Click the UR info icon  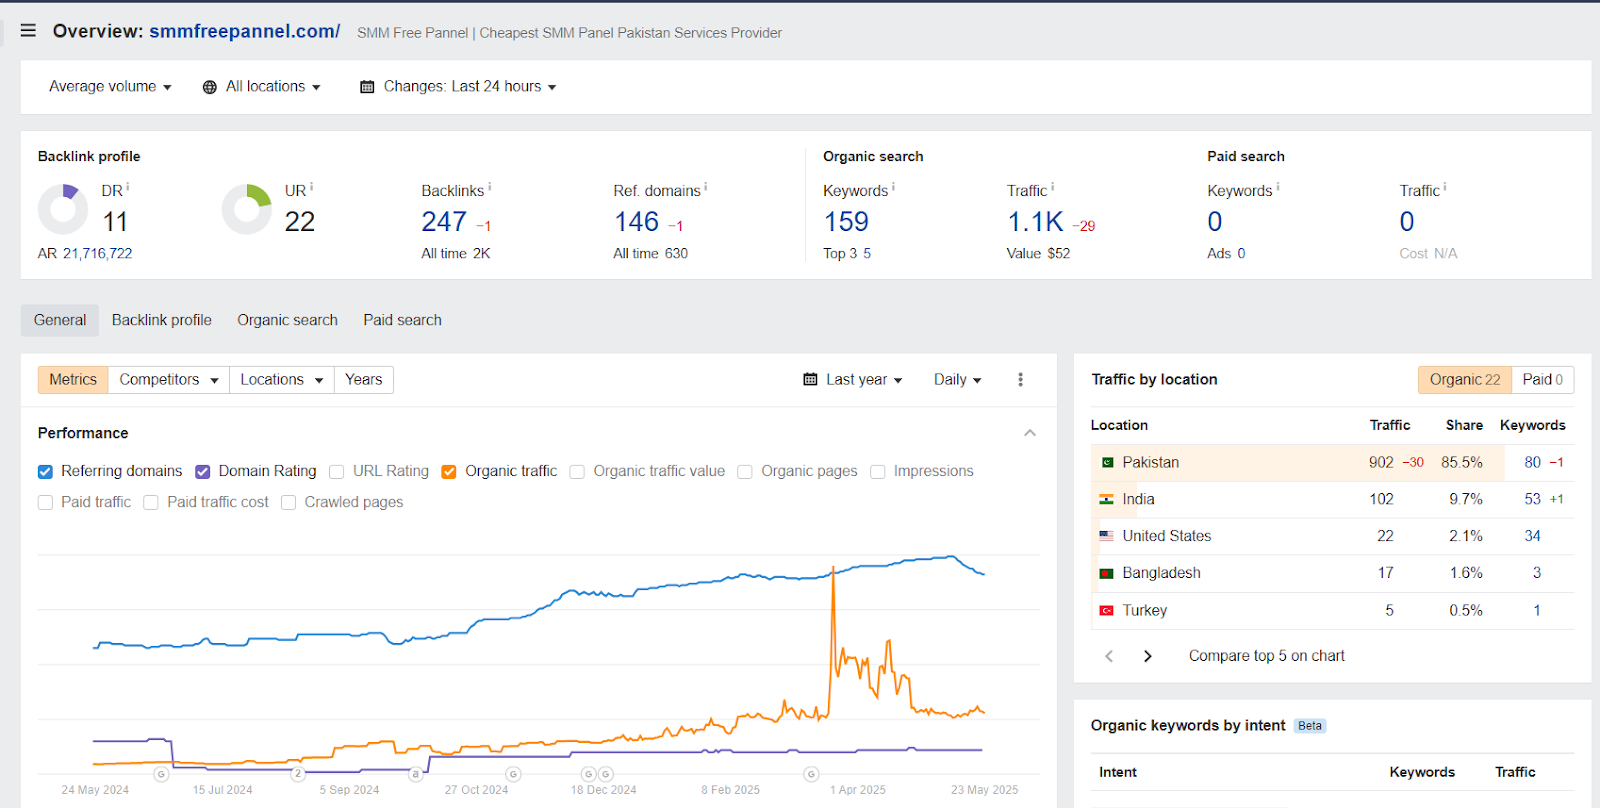(x=312, y=187)
